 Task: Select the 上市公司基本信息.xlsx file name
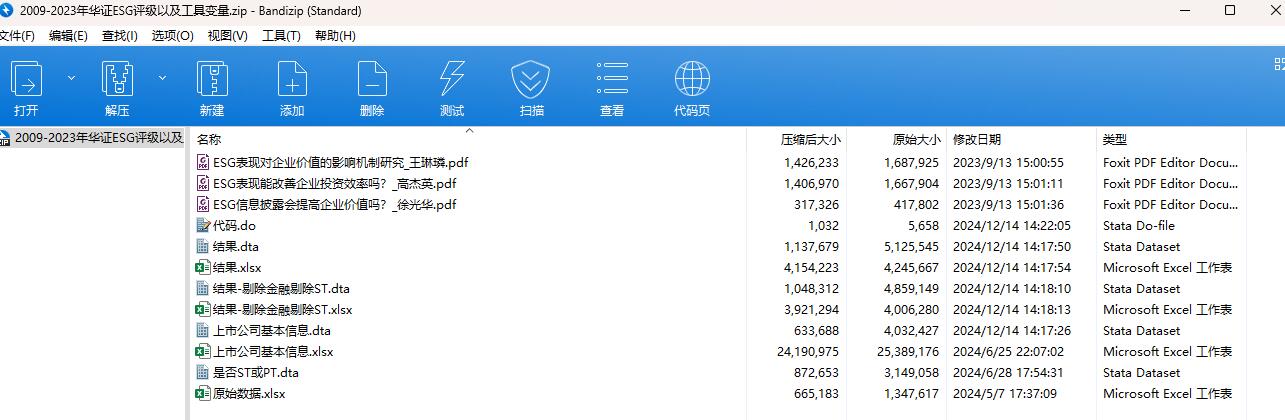(x=273, y=351)
